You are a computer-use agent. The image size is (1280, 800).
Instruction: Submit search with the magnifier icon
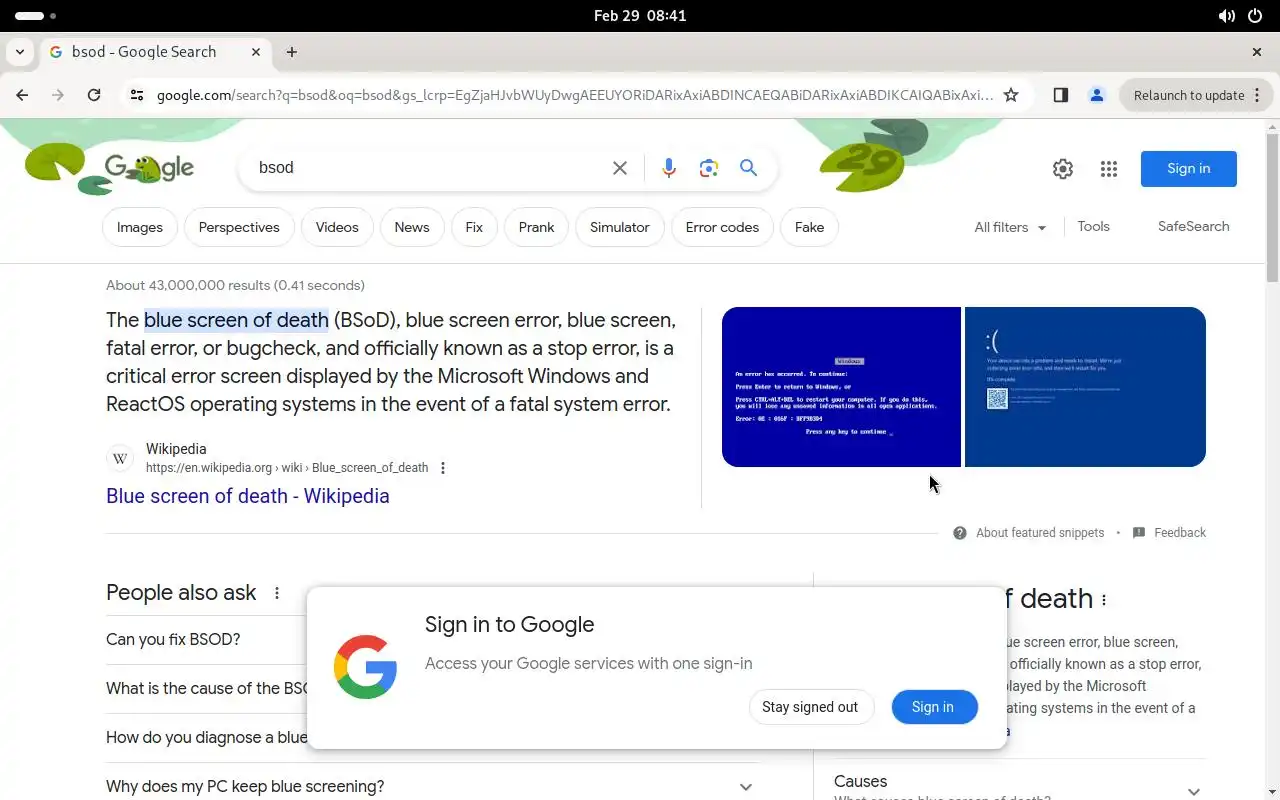(748, 168)
